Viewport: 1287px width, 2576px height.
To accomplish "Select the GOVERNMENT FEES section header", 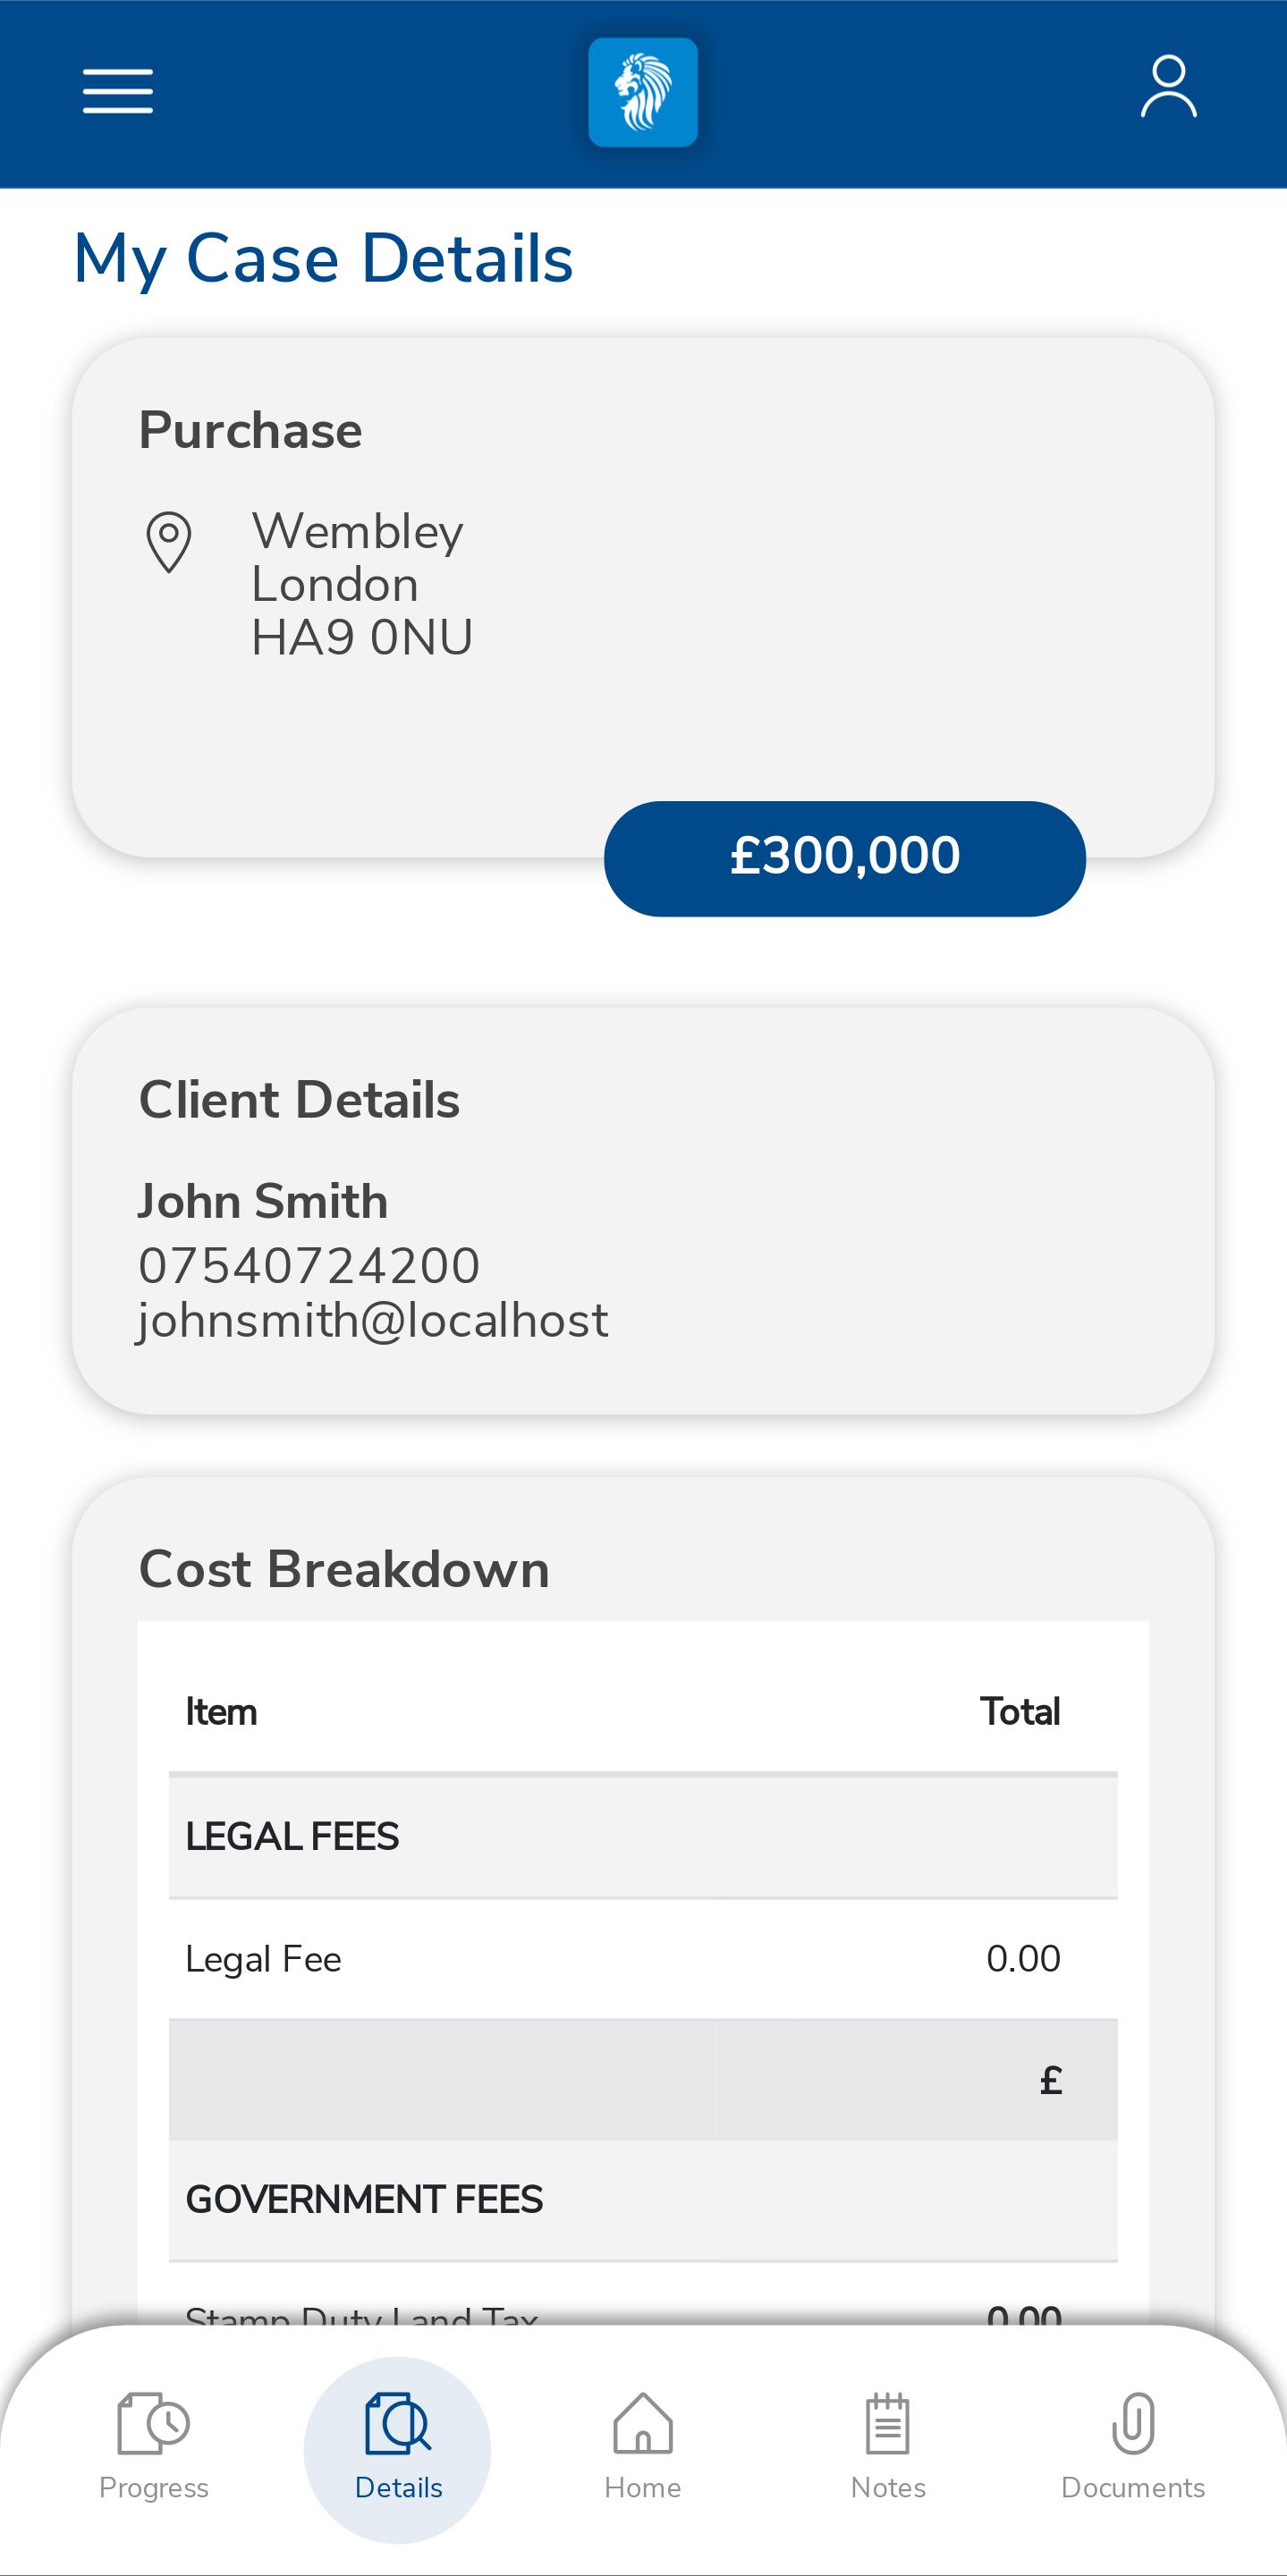I will click(643, 2199).
